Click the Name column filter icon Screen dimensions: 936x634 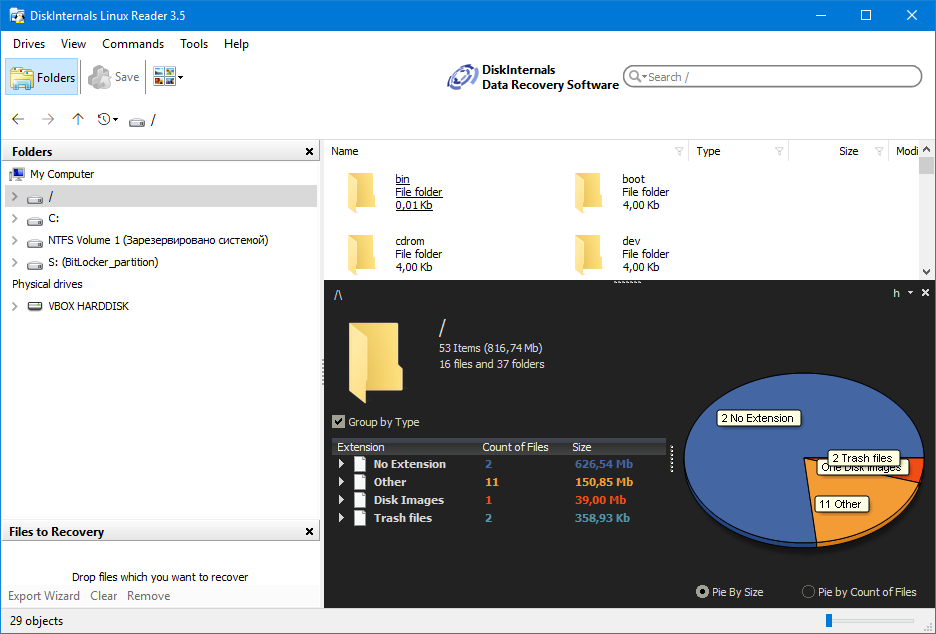point(680,152)
